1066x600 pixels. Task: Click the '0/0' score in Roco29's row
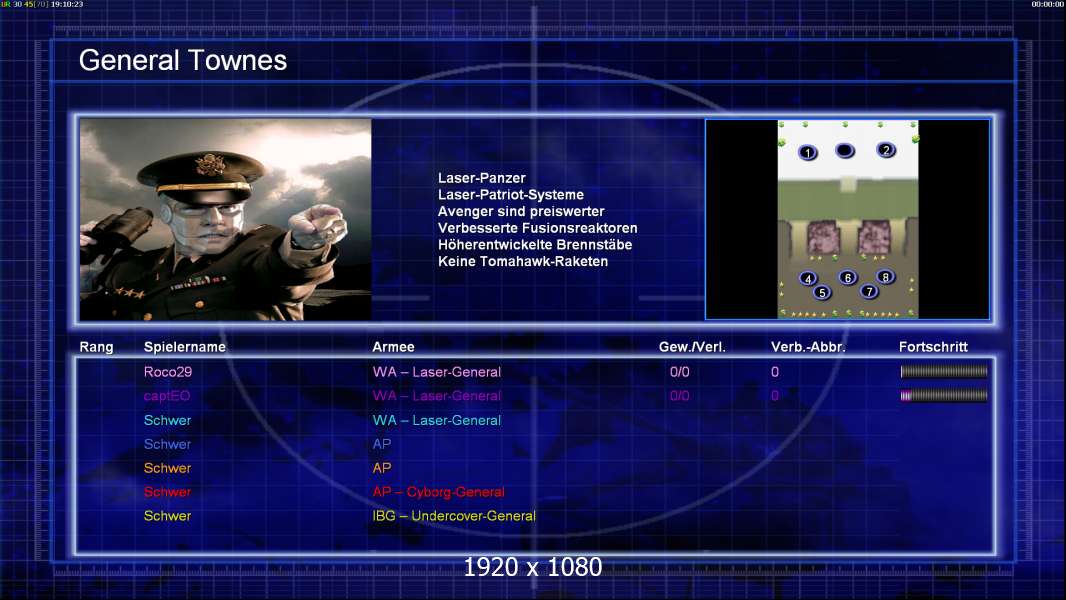tap(680, 372)
